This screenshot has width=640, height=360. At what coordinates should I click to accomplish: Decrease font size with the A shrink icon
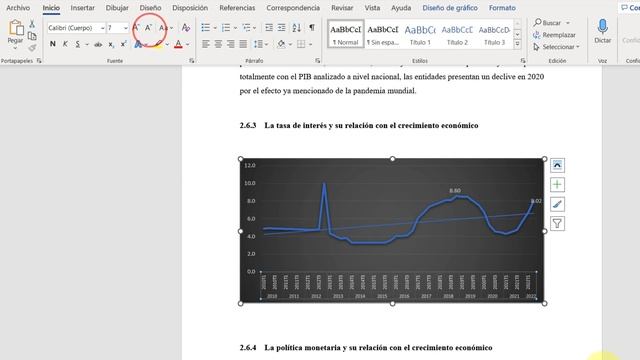[x=148, y=28]
